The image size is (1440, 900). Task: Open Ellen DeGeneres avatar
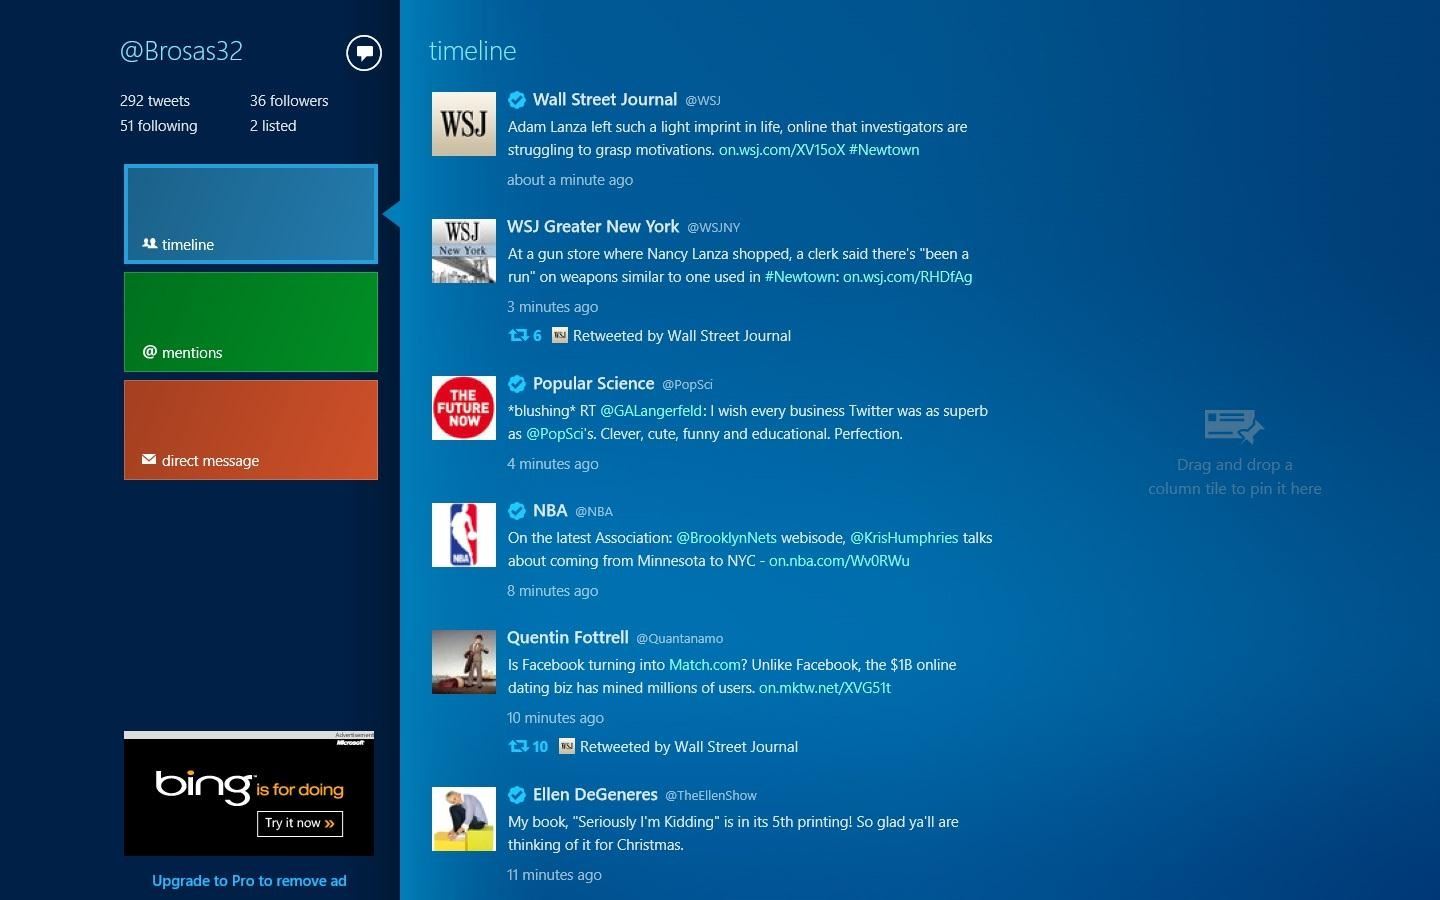tap(464, 819)
